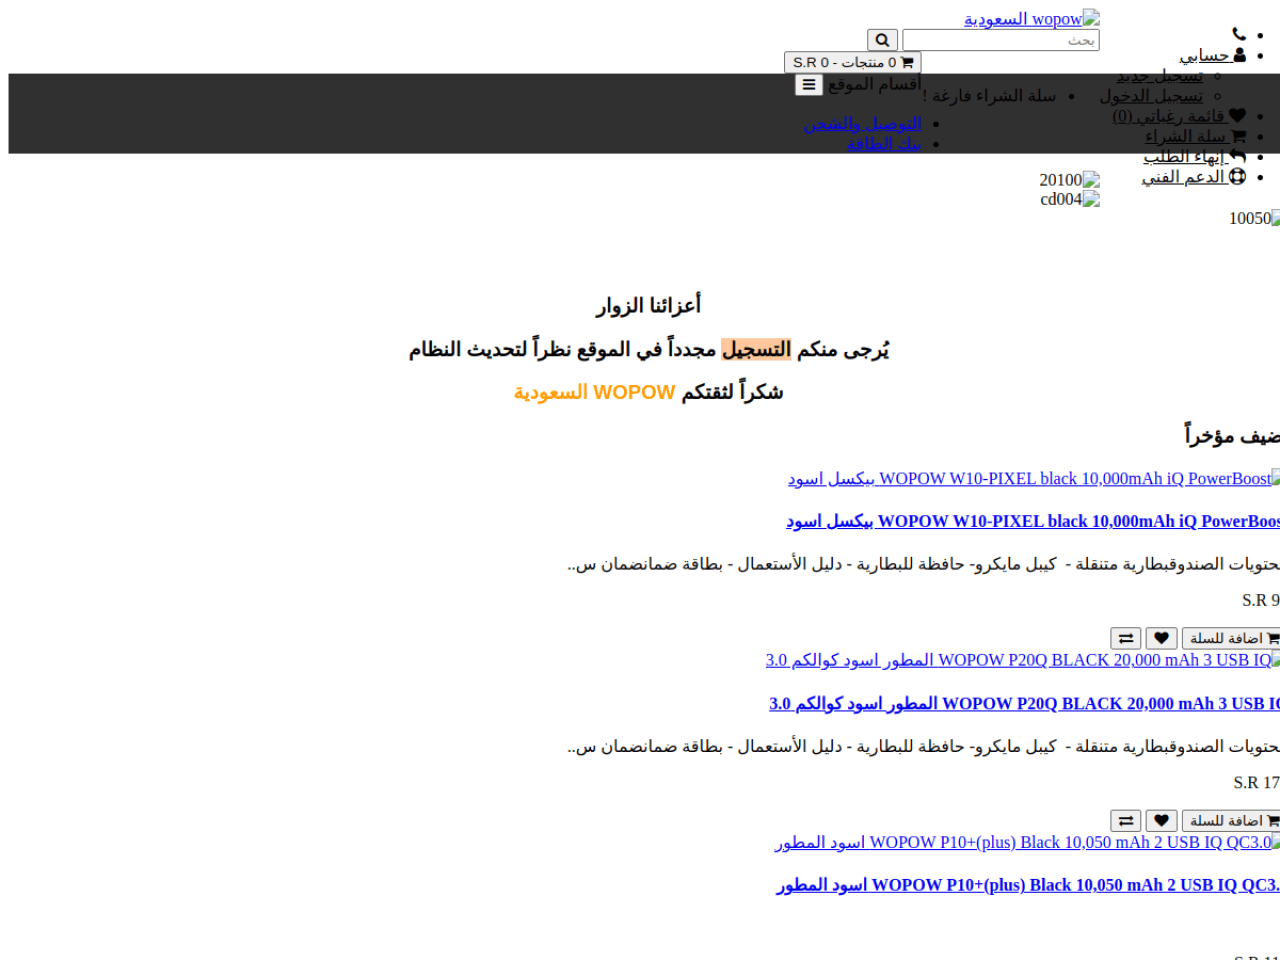The width and height of the screenshot is (1280, 960).
Task: Go to the تسجيل الدخول login link
Action: click(x=1152, y=96)
